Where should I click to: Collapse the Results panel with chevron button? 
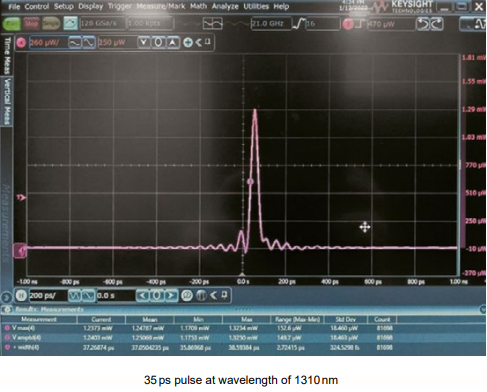point(483,310)
